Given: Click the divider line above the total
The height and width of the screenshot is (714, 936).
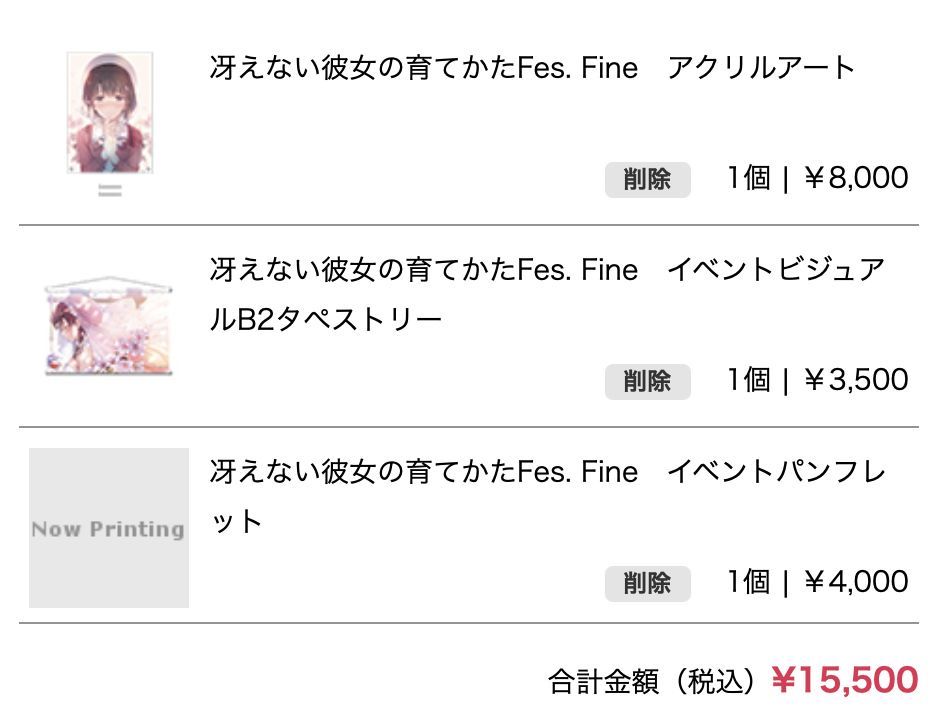Looking at the screenshot, I should click(468, 623).
